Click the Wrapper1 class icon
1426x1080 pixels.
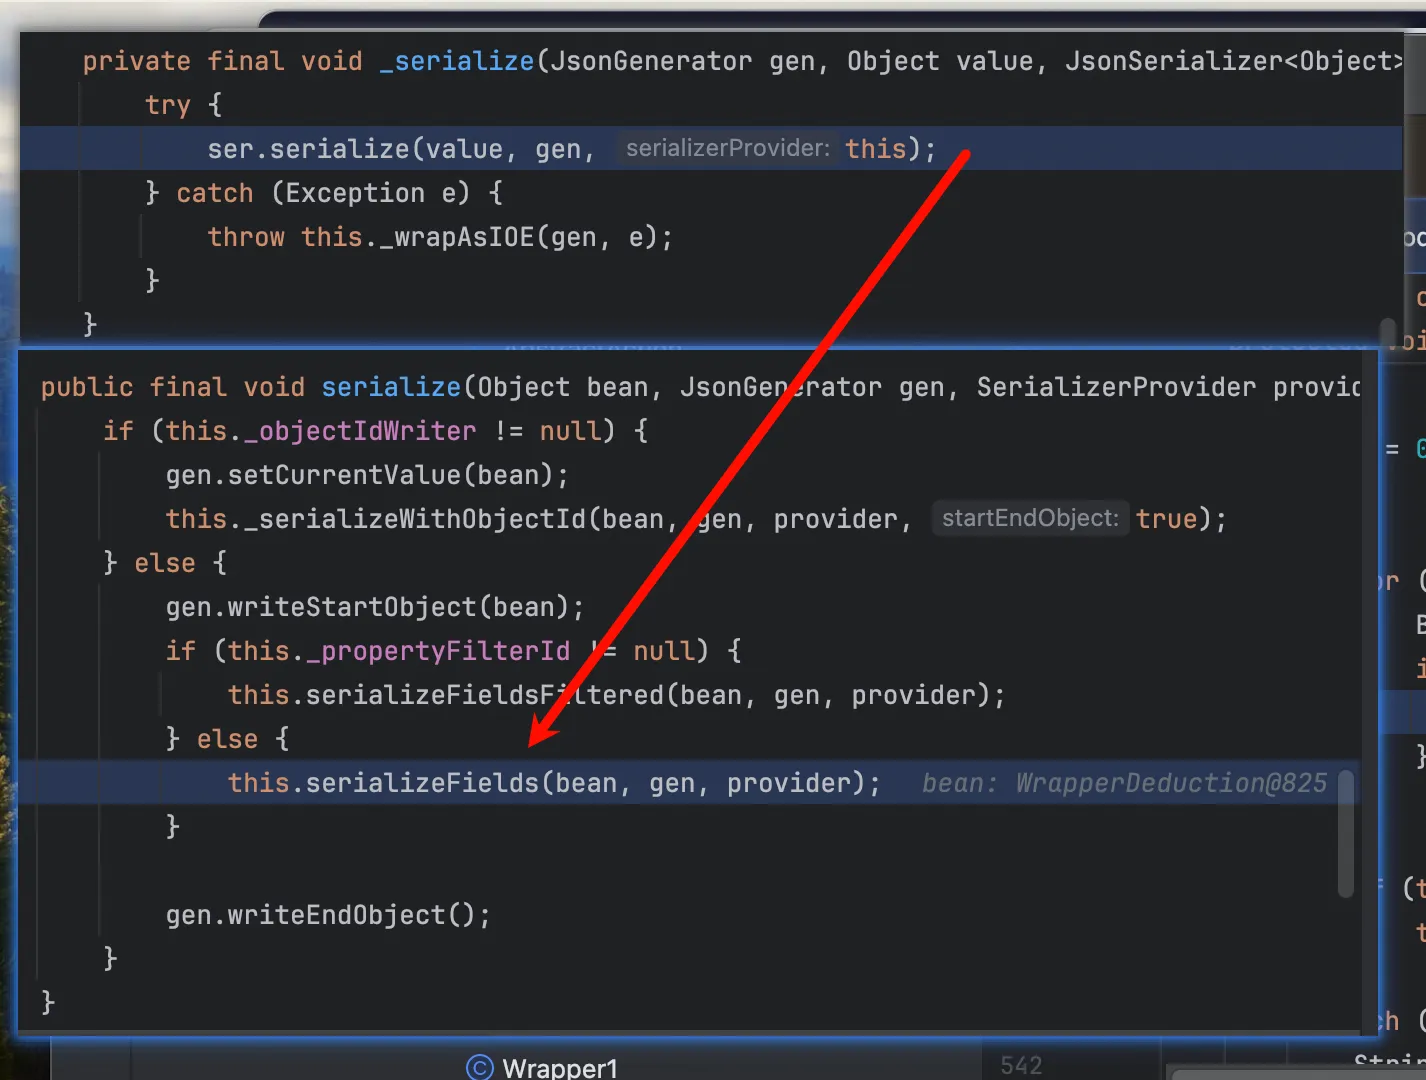pyautogui.click(x=480, y=1067)
